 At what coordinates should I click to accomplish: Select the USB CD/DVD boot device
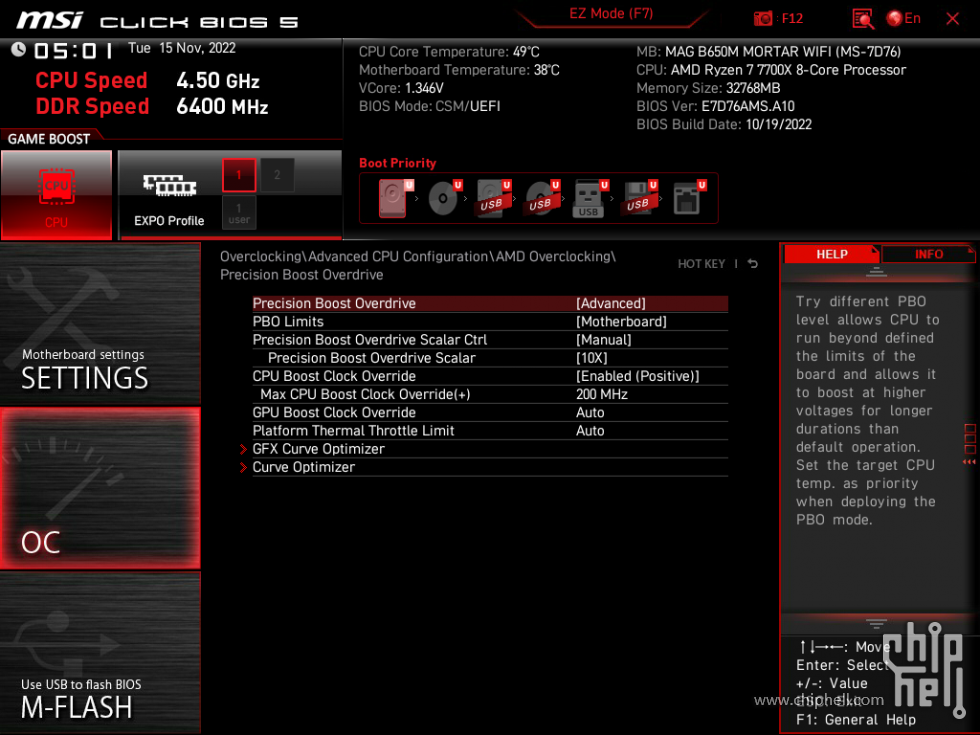tap(542, 198)
